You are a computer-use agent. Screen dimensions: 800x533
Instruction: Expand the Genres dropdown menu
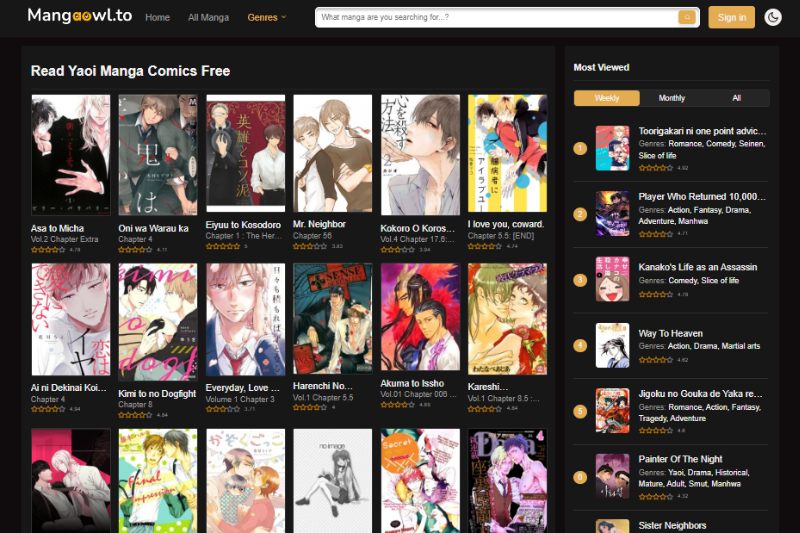point(267,17)
